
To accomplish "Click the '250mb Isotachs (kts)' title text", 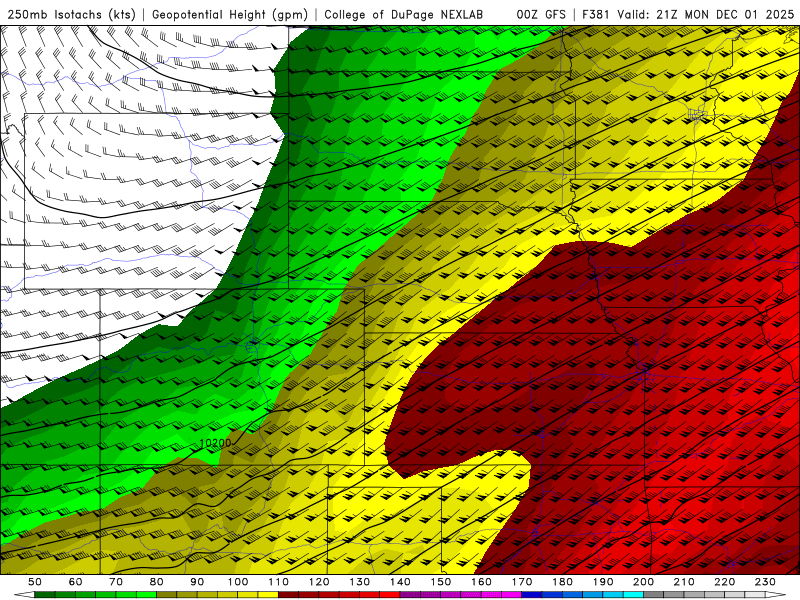I will [x=71, y=14].
